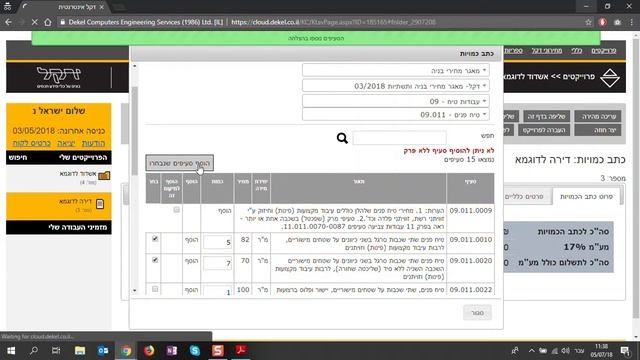Open the הודעות link in user panel
The width and height of the screenshot is (640, 360).
(93, 143)
